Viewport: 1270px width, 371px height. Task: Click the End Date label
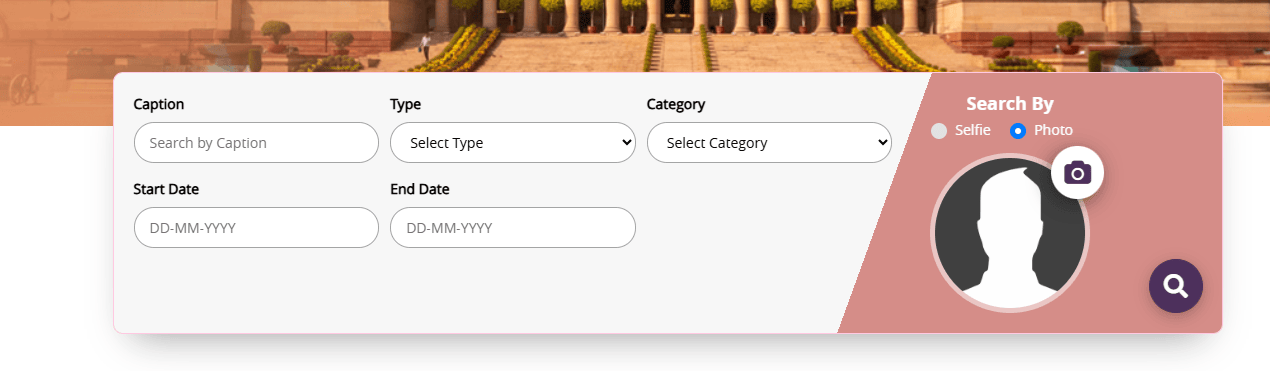tap(420, 189)
